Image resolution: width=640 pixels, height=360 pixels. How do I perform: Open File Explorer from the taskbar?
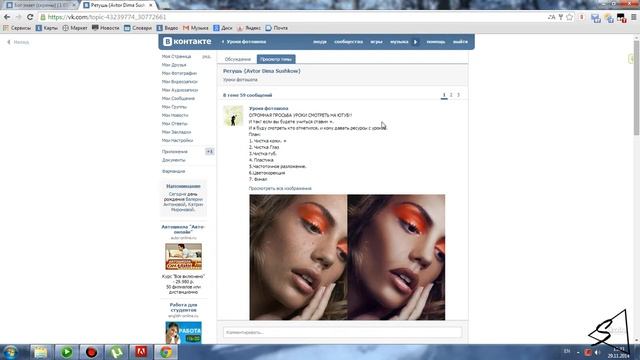(x=40, y=352)
